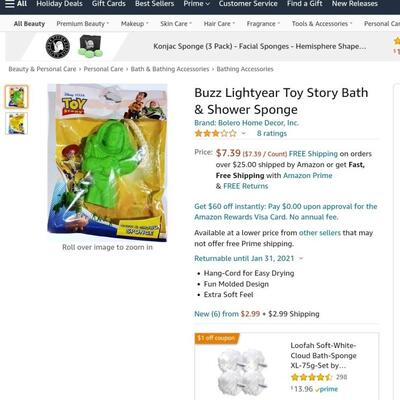Select the first Buzz sponge thumbnail
This screenshot has height=400, width=400.
coord(16,97)
